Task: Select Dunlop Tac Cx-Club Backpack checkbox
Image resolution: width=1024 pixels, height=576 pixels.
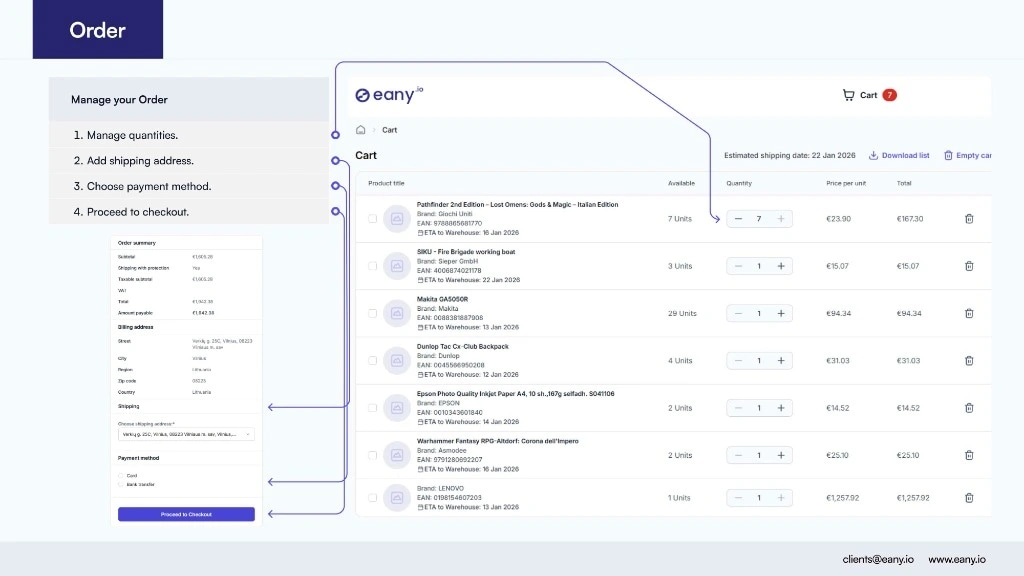Action: pyautogui.click(x=372, y=360)
